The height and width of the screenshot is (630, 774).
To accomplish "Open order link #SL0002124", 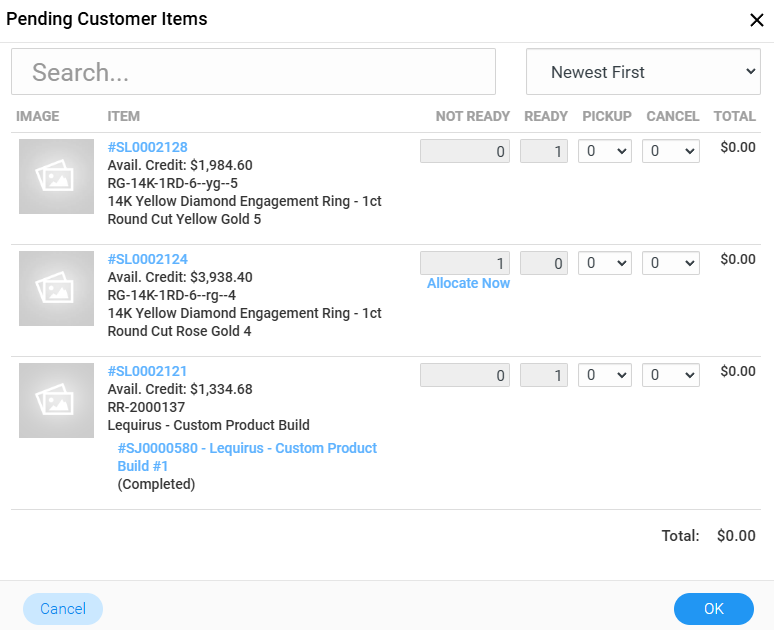I will tap(147, 259).
